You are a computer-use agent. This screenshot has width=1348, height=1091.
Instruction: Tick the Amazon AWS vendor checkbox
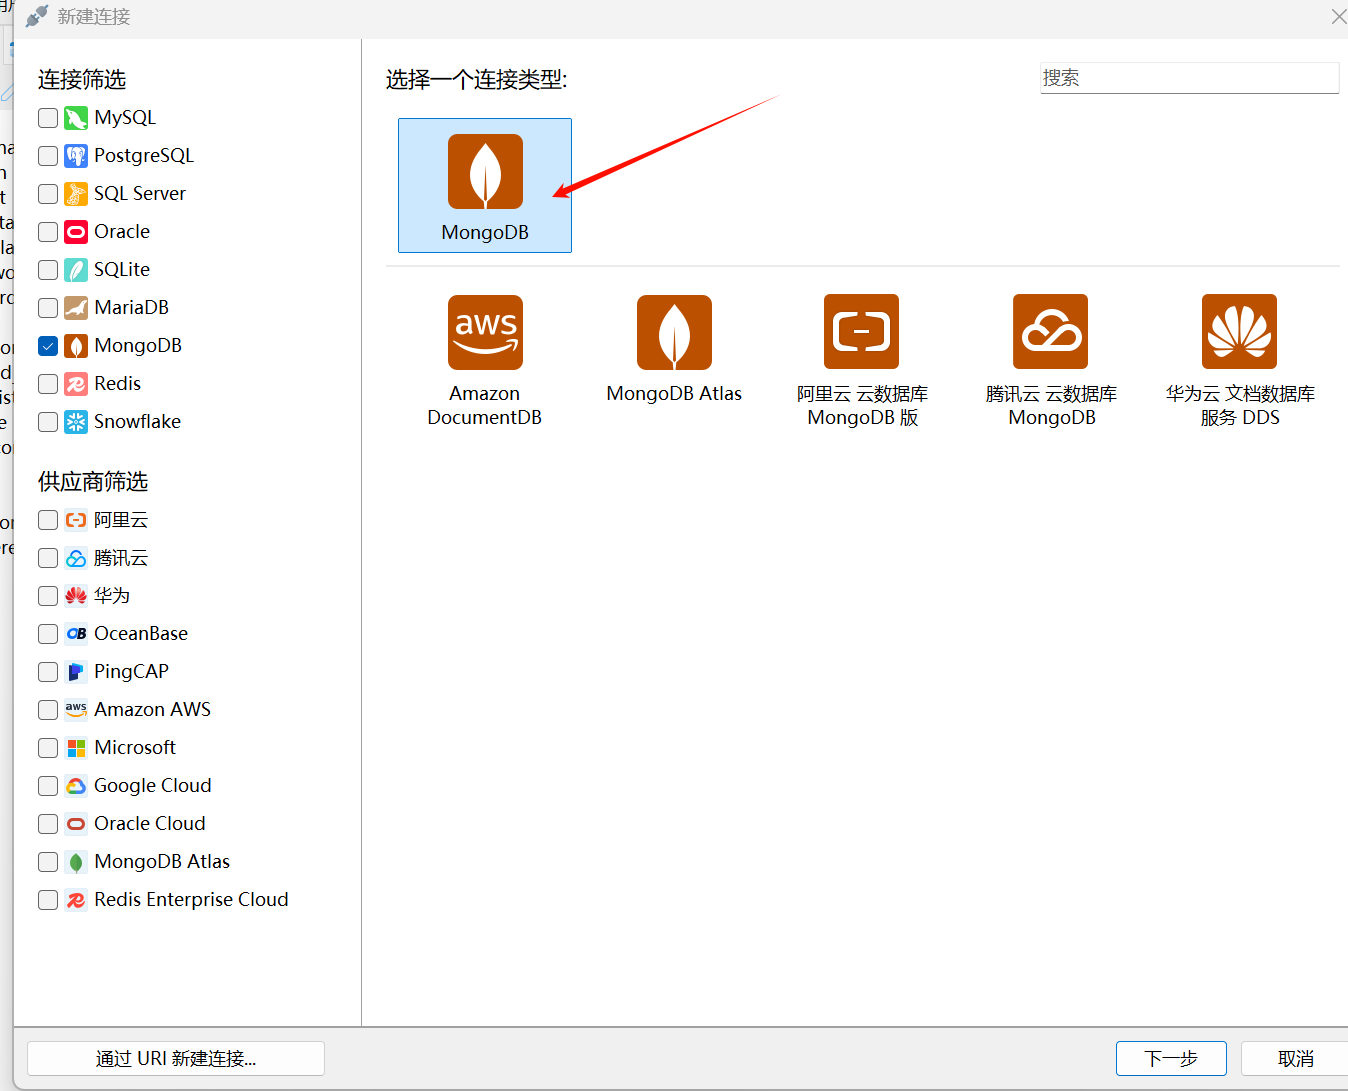pos(48,710)
